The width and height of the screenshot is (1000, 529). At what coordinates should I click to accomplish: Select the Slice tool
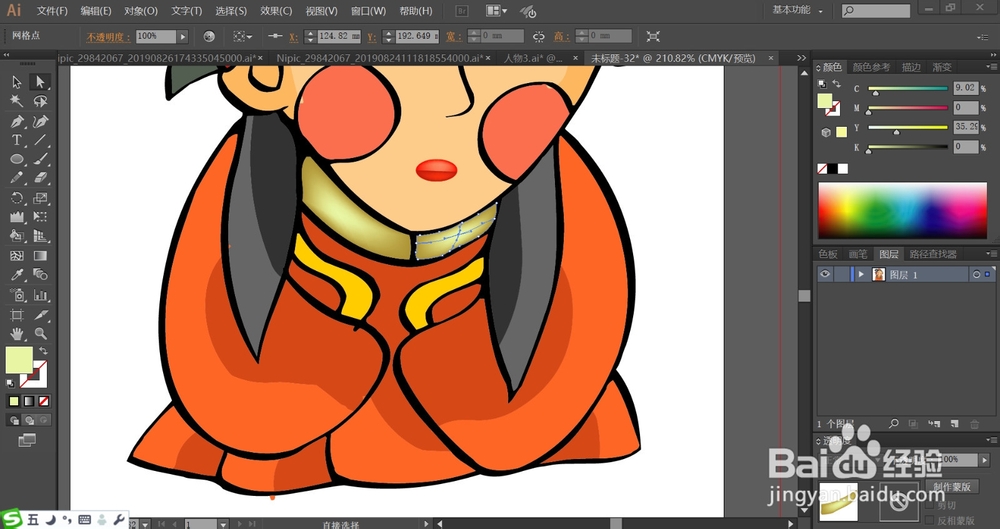pyautogui.click(x=40, y=315)
